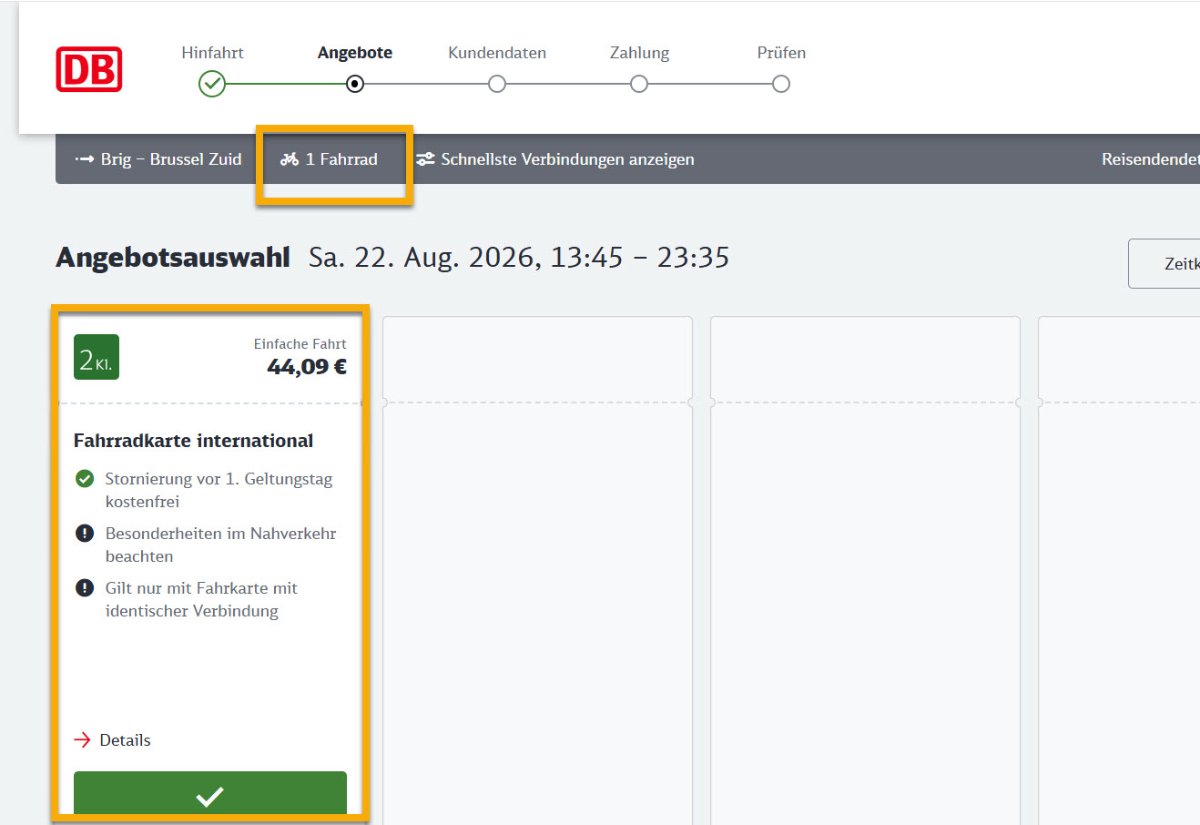Select the completed Hinfahrt step circle
The image size is (1200, 825).
212,84
